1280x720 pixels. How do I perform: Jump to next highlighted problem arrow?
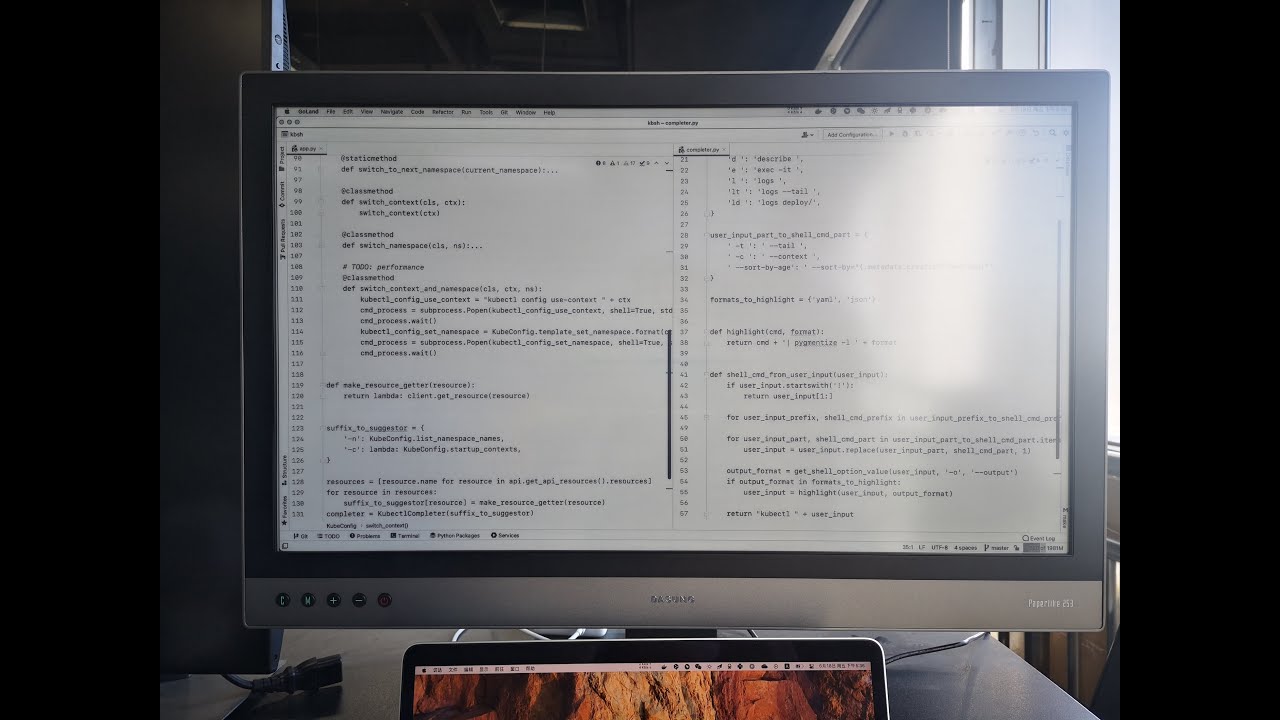pos(666,162)
